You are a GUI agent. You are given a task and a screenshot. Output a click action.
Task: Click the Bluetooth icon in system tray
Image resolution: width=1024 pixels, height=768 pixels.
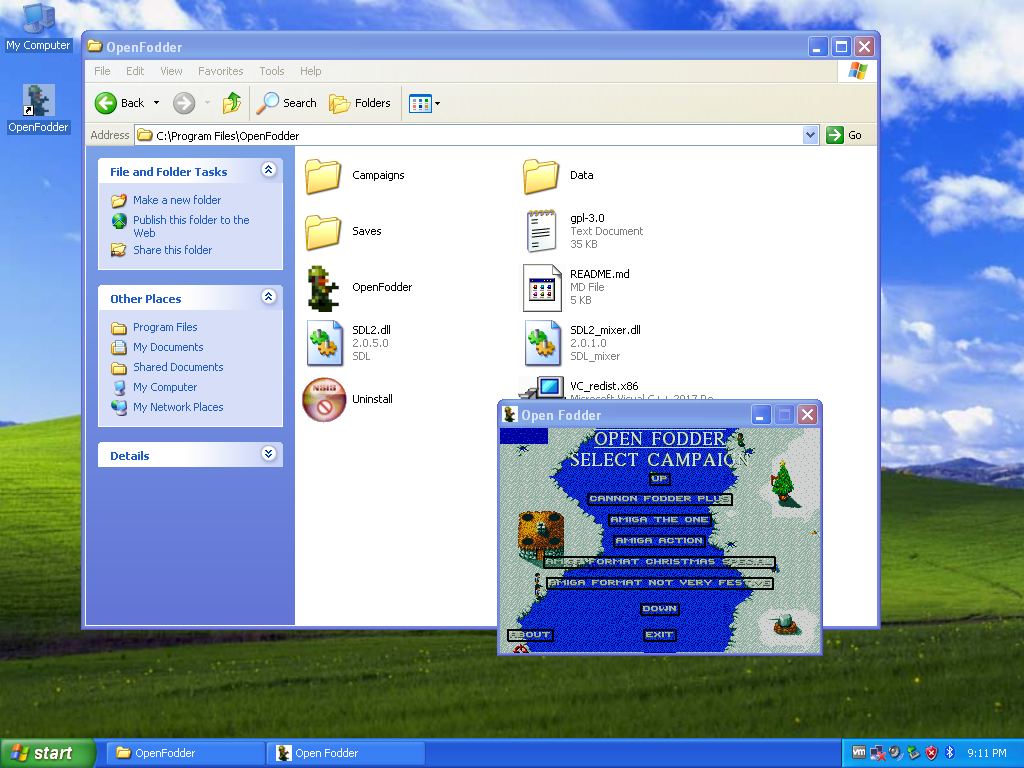[949, 753]
